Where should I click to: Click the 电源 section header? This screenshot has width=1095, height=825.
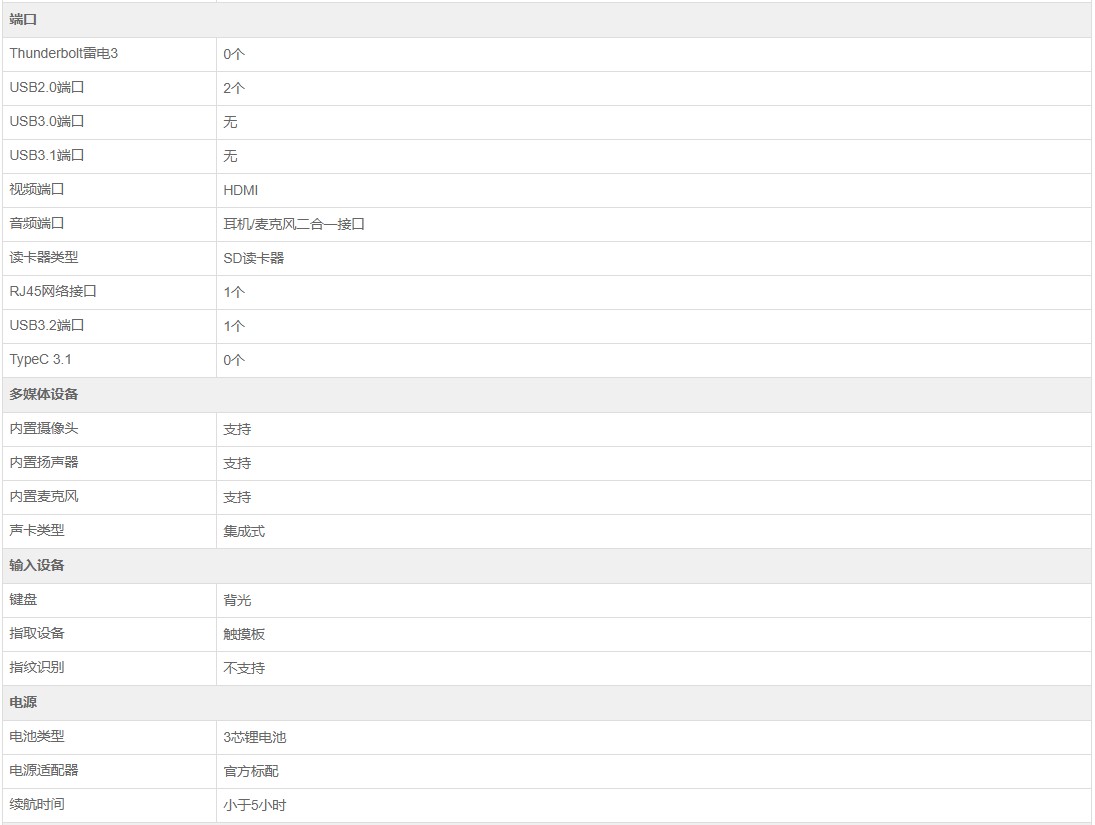[23, 702]
